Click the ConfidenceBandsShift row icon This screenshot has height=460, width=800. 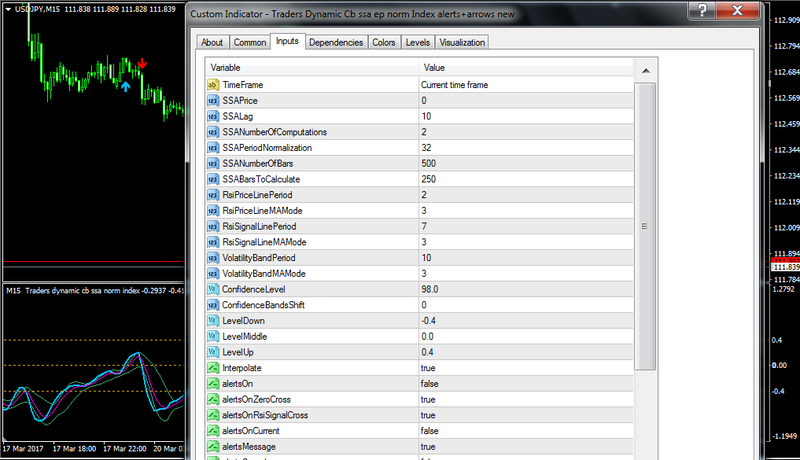(213, 305)
